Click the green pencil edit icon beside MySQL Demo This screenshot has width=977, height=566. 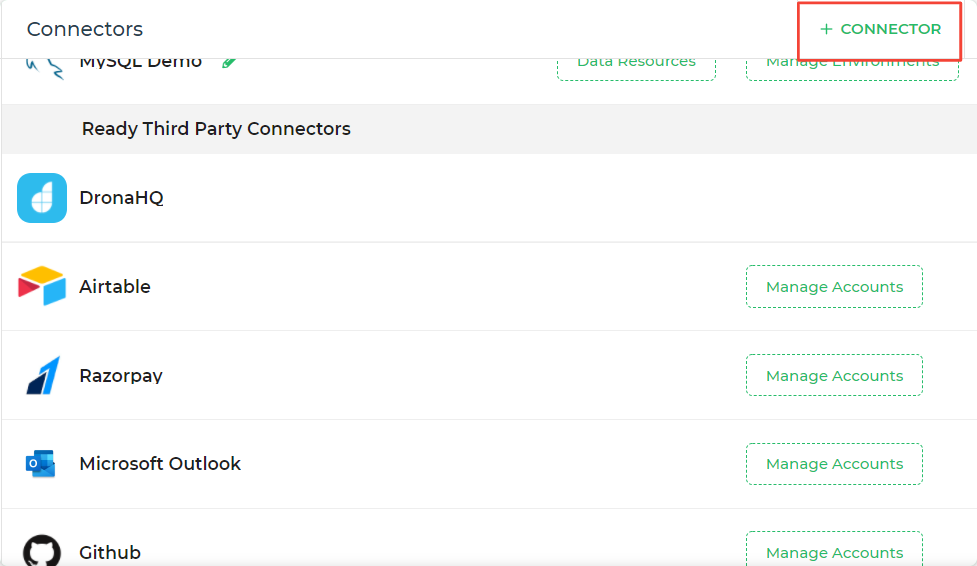pyautogui.click(x=230, y=63)
